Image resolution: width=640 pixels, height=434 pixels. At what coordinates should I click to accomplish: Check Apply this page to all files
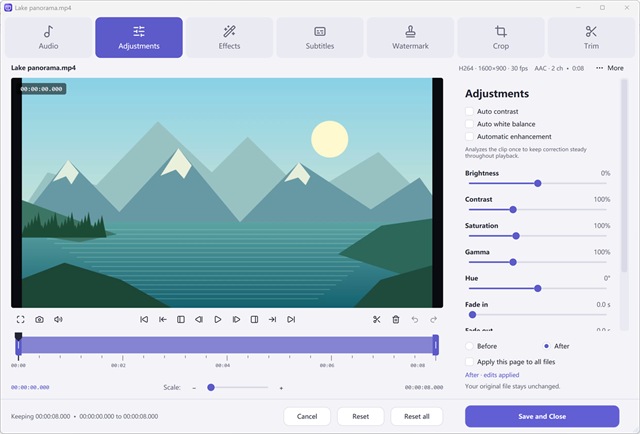pyautogui.click(x=469, y=362)
